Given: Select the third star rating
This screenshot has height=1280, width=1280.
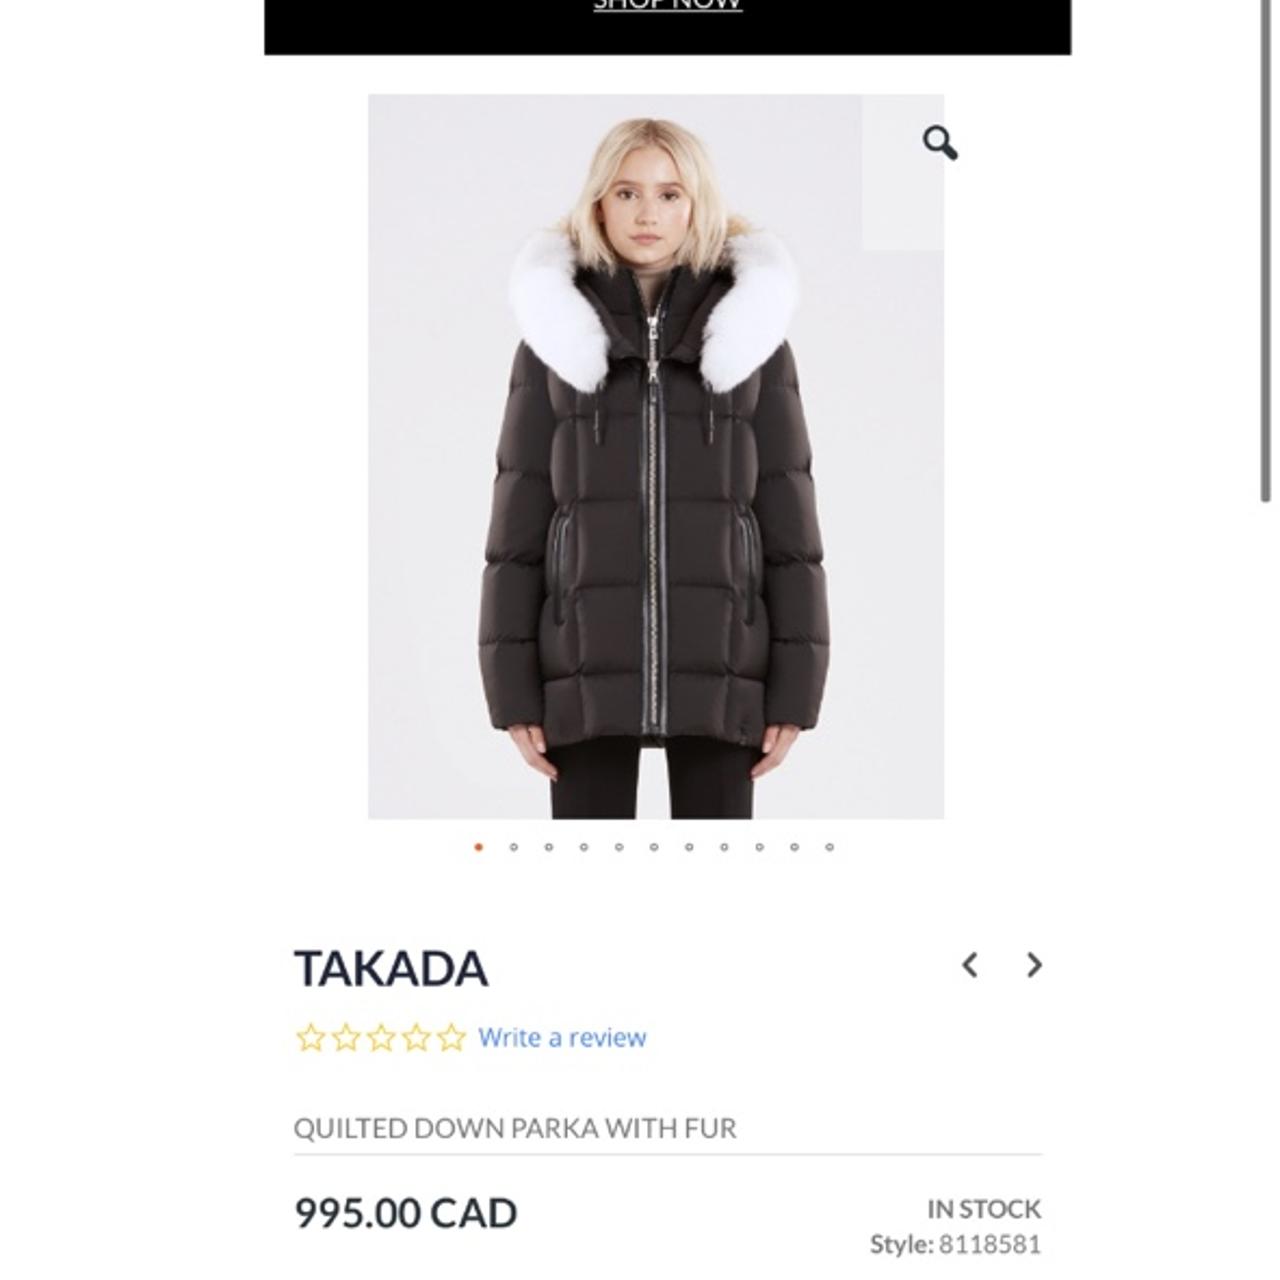Looking at the screenshot, I should [x=381, y=1038].
